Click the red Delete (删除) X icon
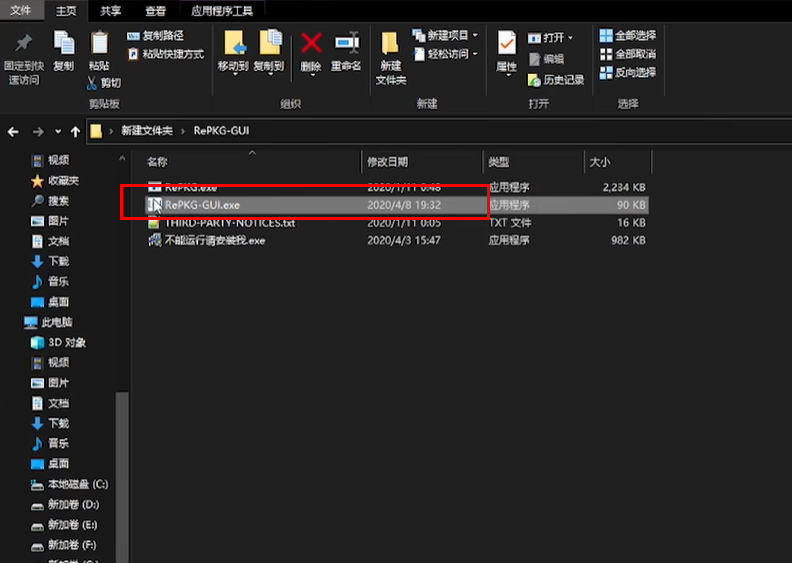The image size is (792, 563). point(311,44)
